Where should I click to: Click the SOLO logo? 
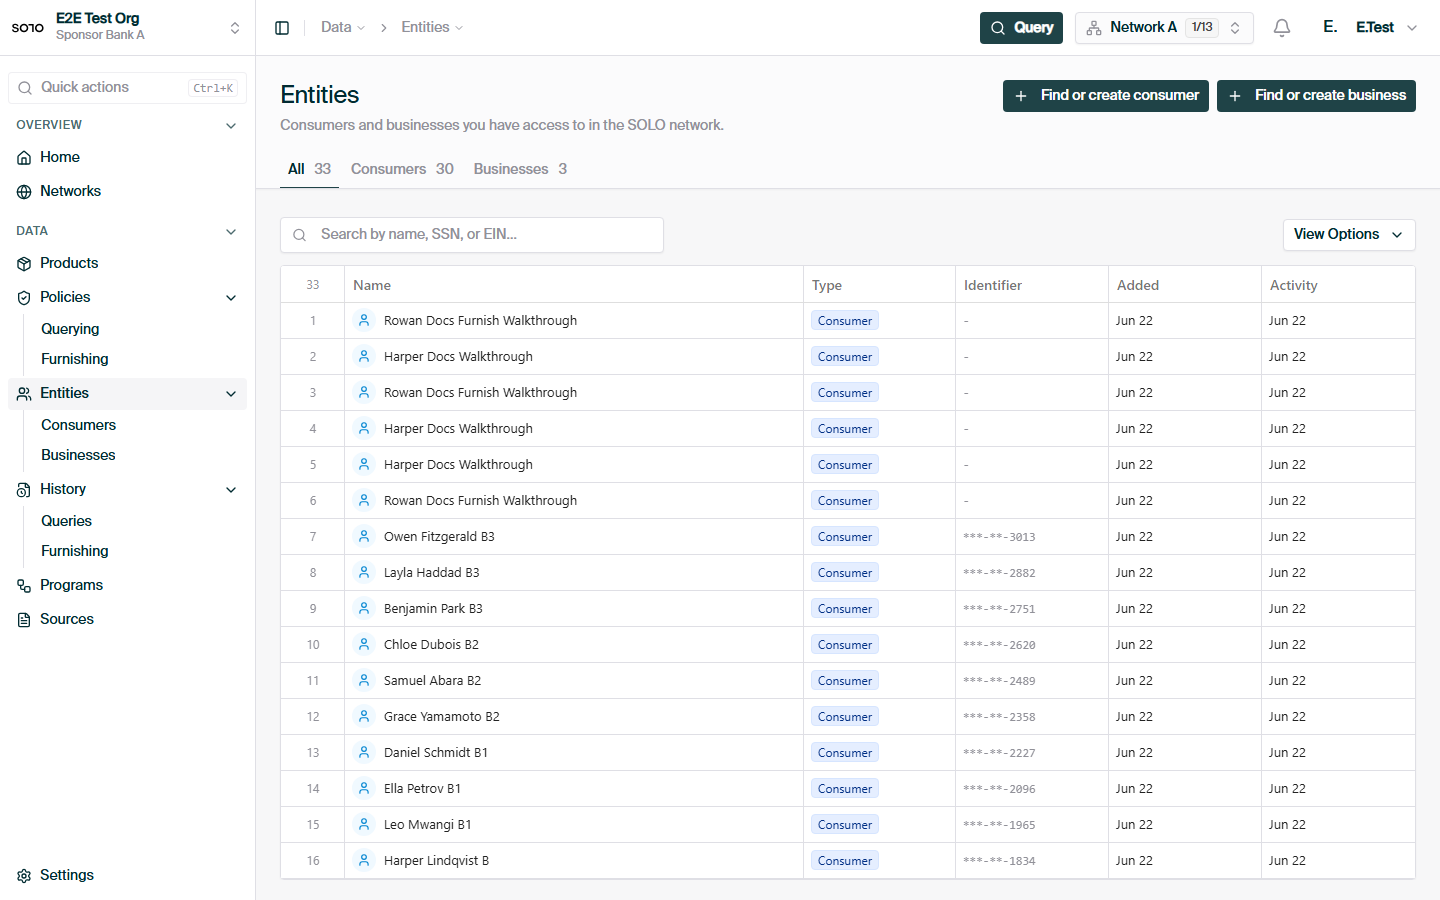pos(28,28)
